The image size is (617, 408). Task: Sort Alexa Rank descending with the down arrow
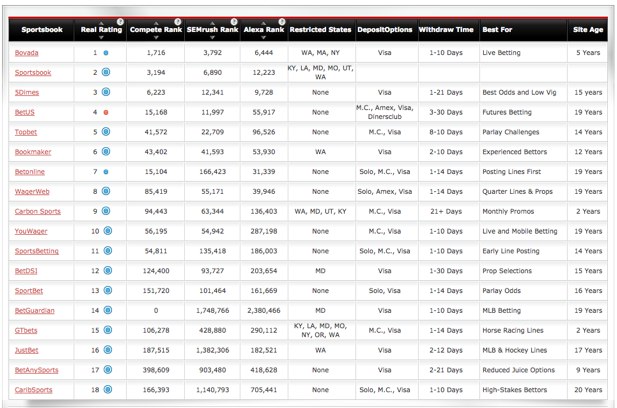(x=264, y=37)
